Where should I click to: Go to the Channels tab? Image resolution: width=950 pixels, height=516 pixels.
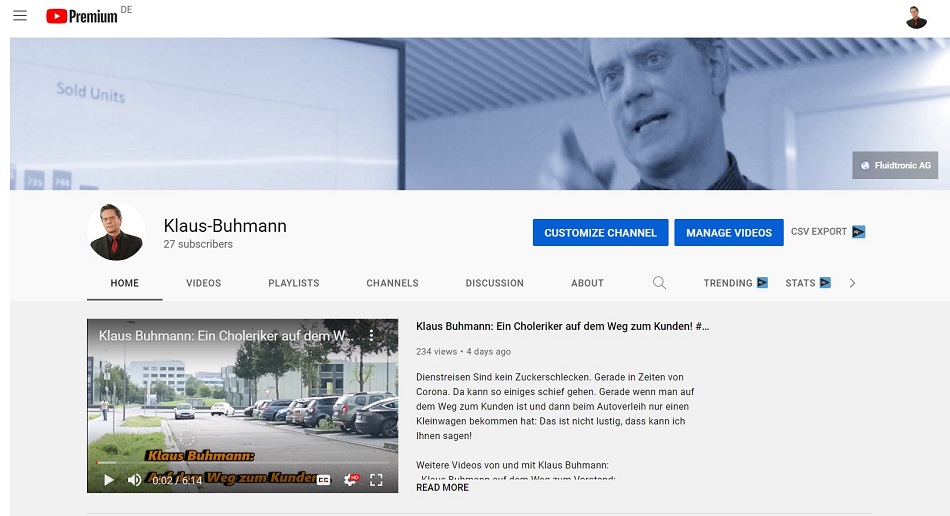(x=393, y=283)
